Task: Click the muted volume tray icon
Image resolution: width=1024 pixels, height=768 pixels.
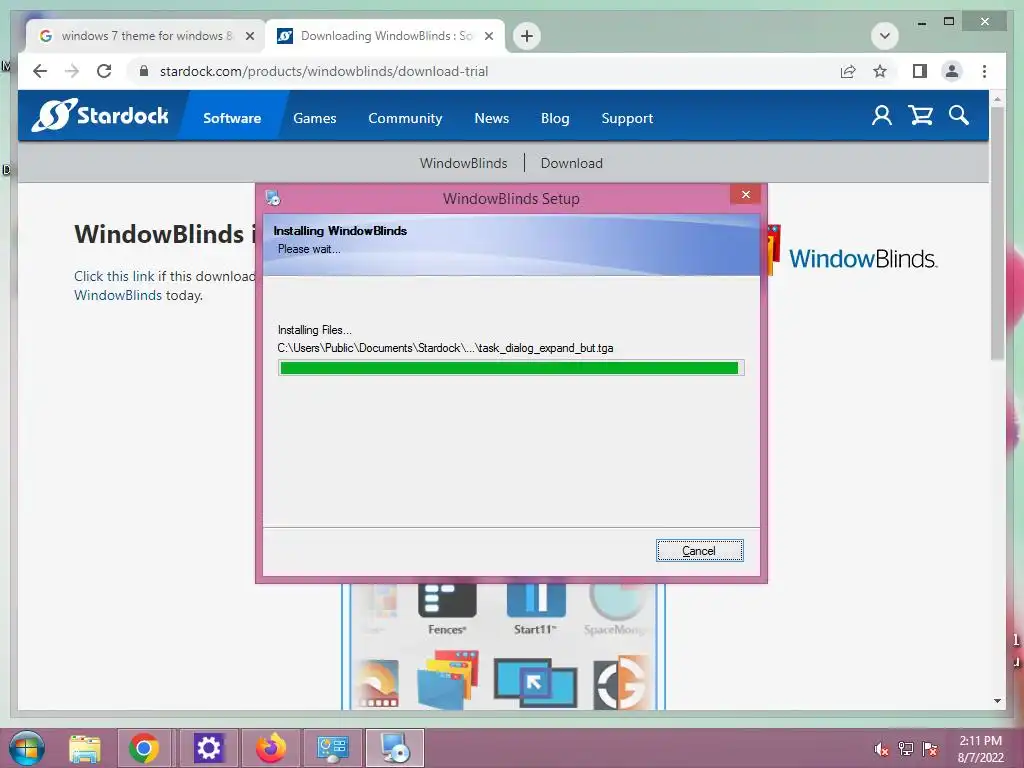Action: tap(881, 749)
